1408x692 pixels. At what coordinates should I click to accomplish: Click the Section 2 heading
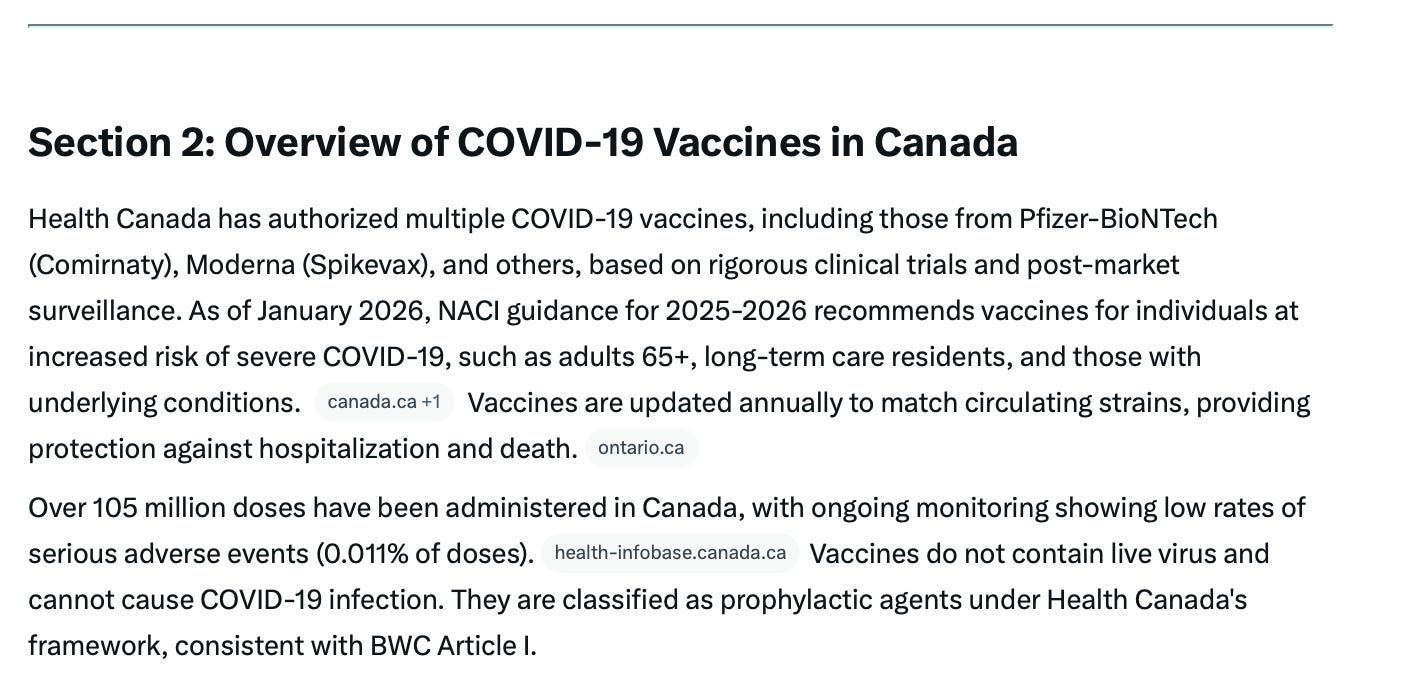point(523,143)
